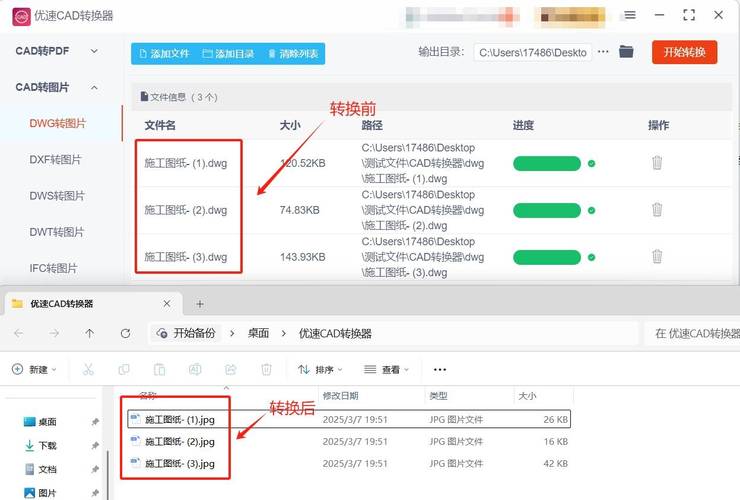Collapse the CAD转图片 section chevron

[x=94, y=87]
